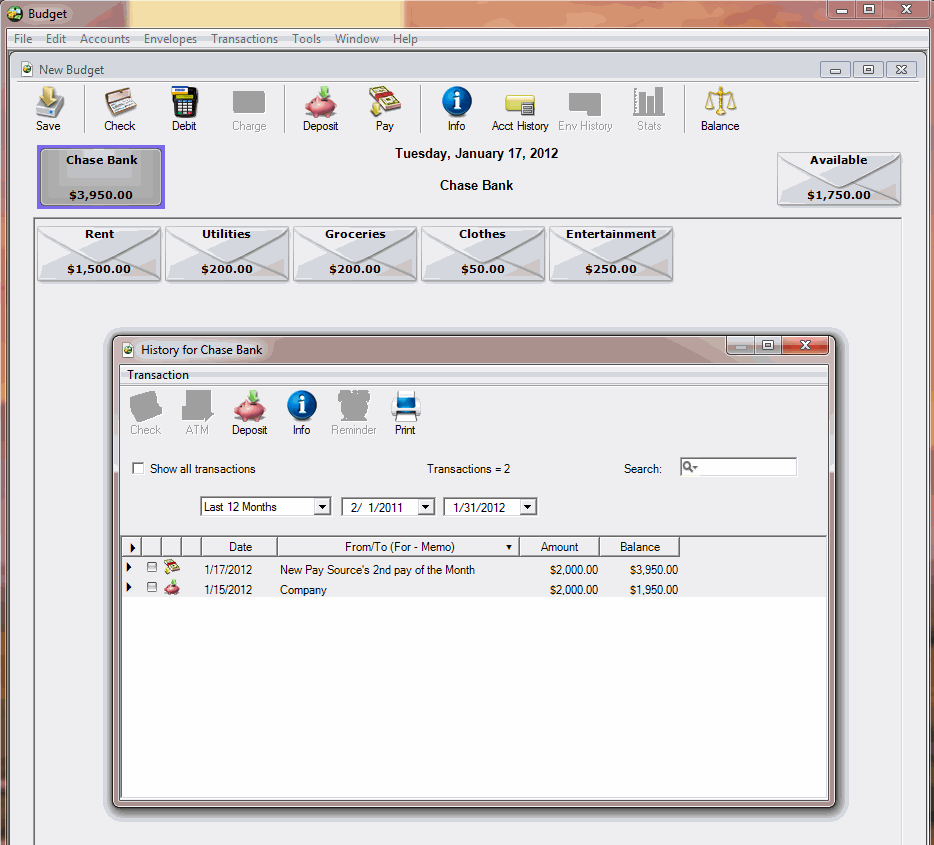Open the Last 12 Months dropdown

[322, 507]
